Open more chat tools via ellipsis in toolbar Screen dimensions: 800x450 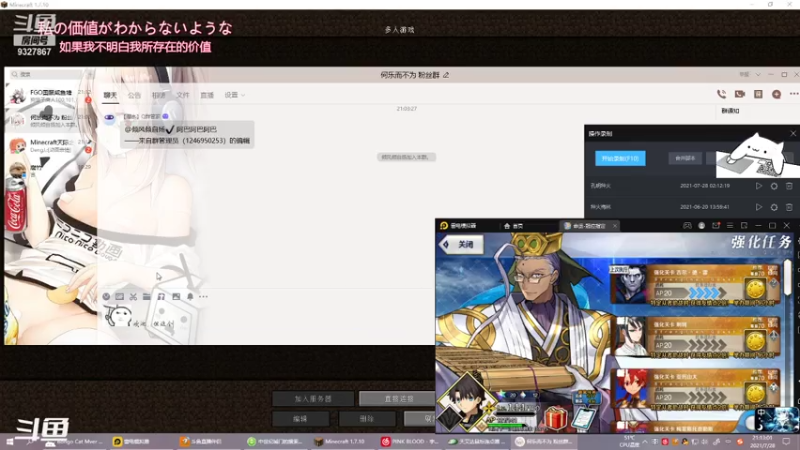click(204, 296)
